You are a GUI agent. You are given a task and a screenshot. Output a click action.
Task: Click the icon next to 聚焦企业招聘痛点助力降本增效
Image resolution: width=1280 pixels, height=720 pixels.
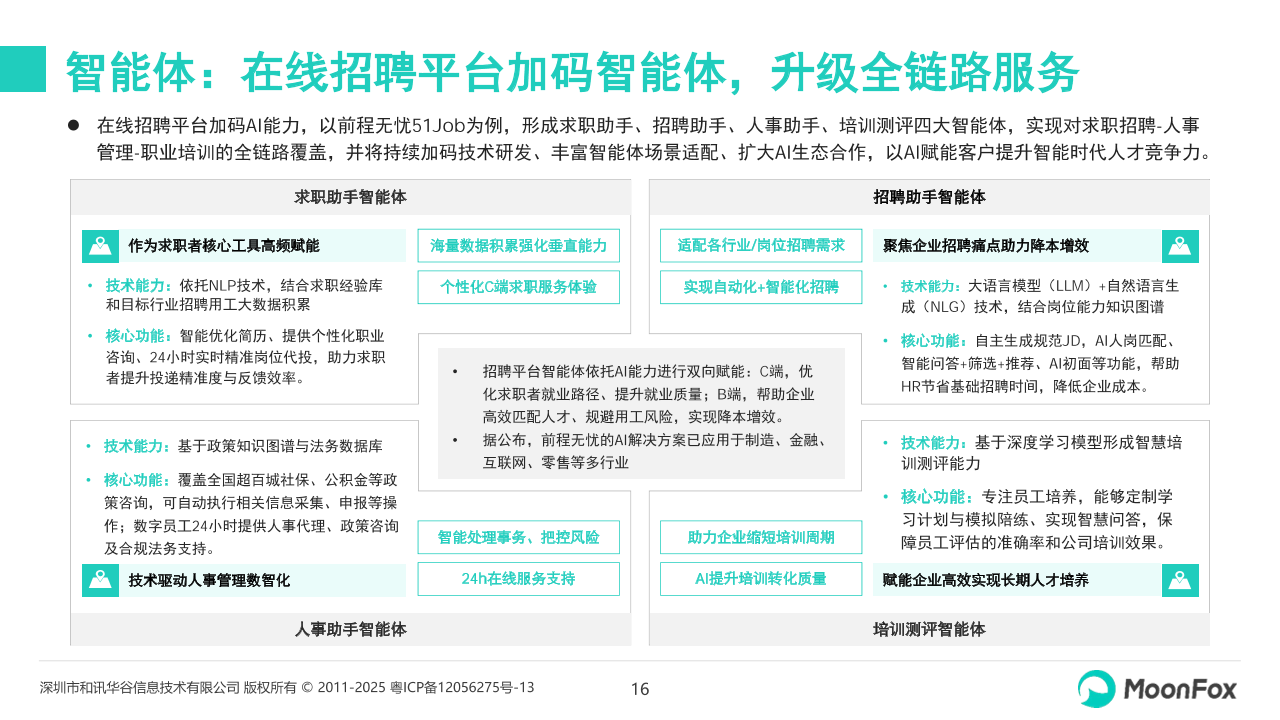[x=1180, y=246]
